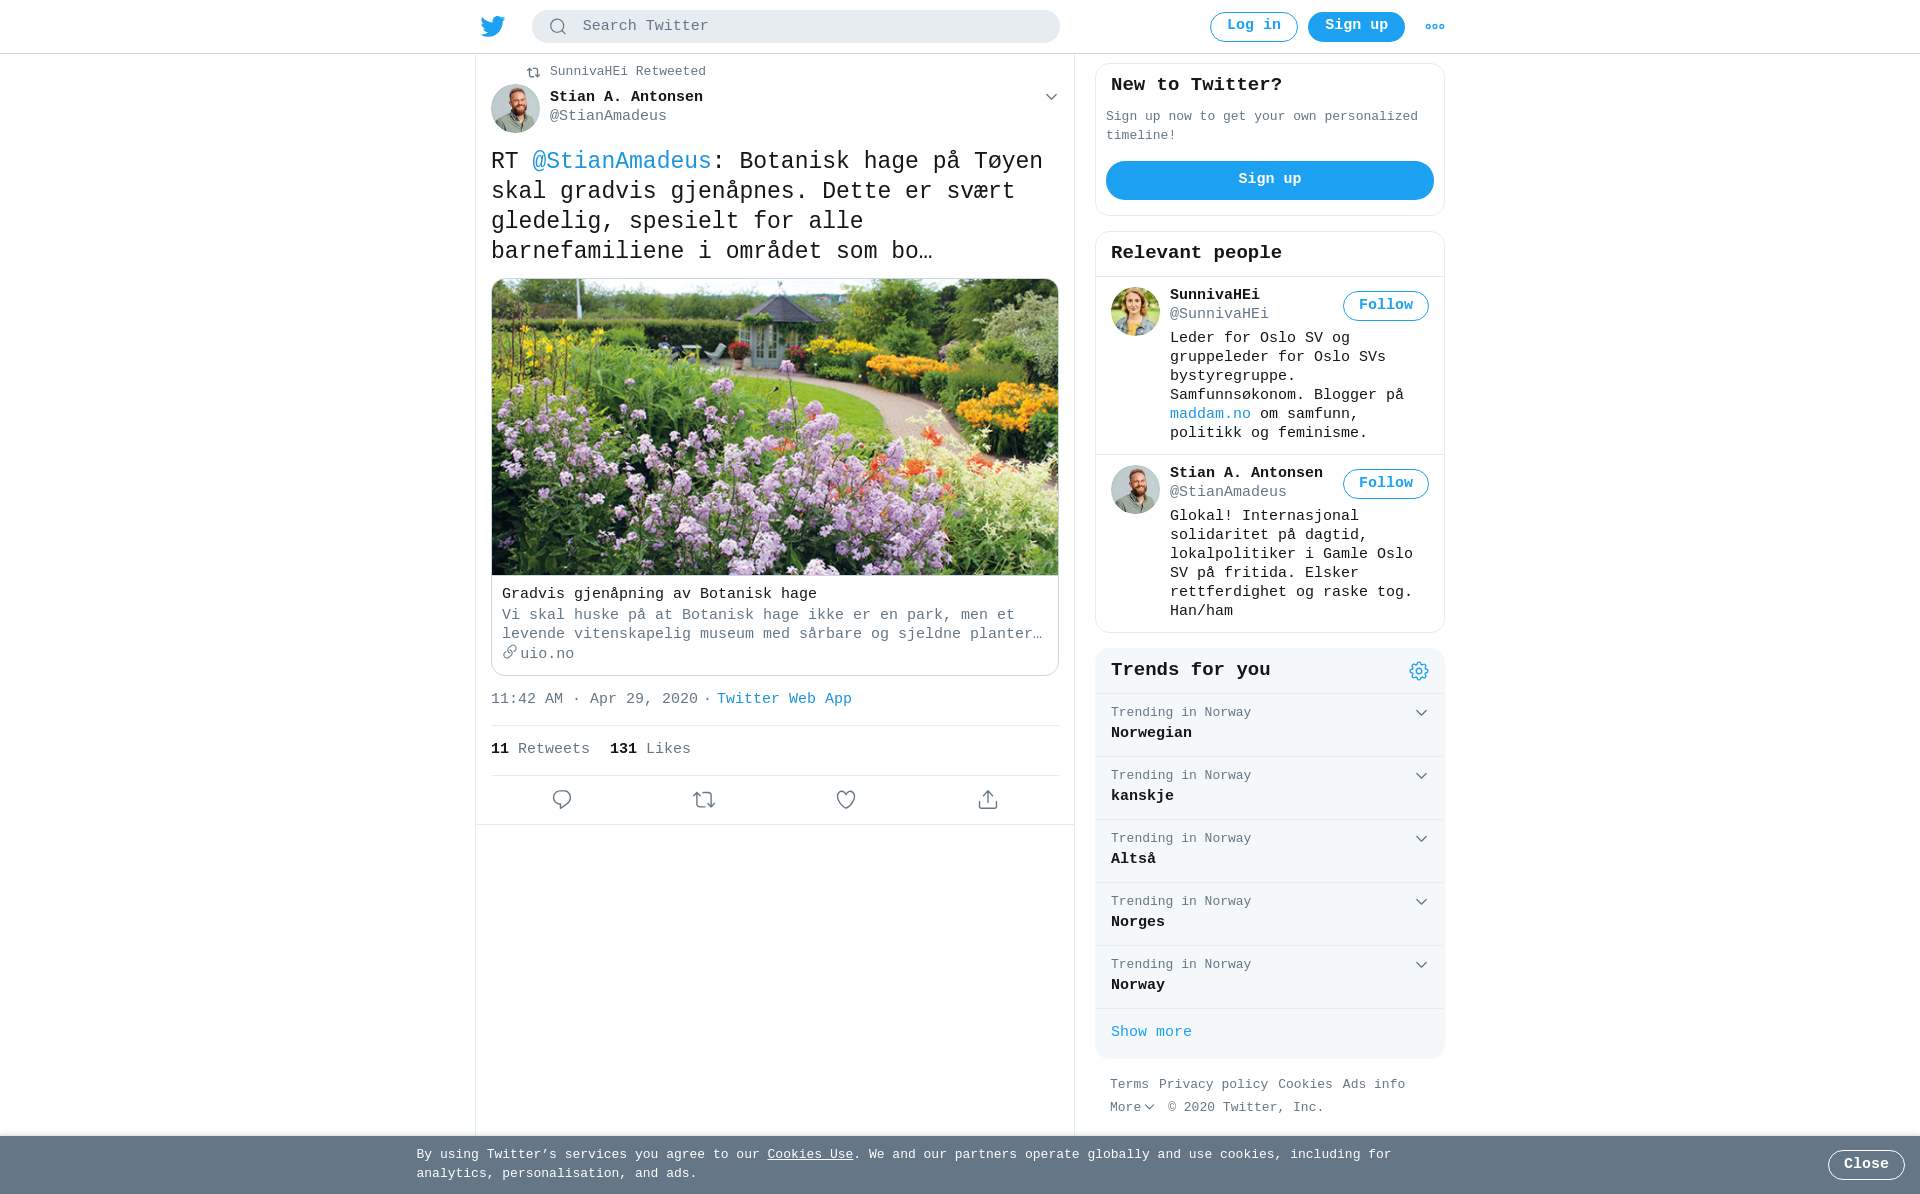1920x1194 pixels.
Task: Open chevron menu for the kanskje trend
Action: tap(1421, 776)
